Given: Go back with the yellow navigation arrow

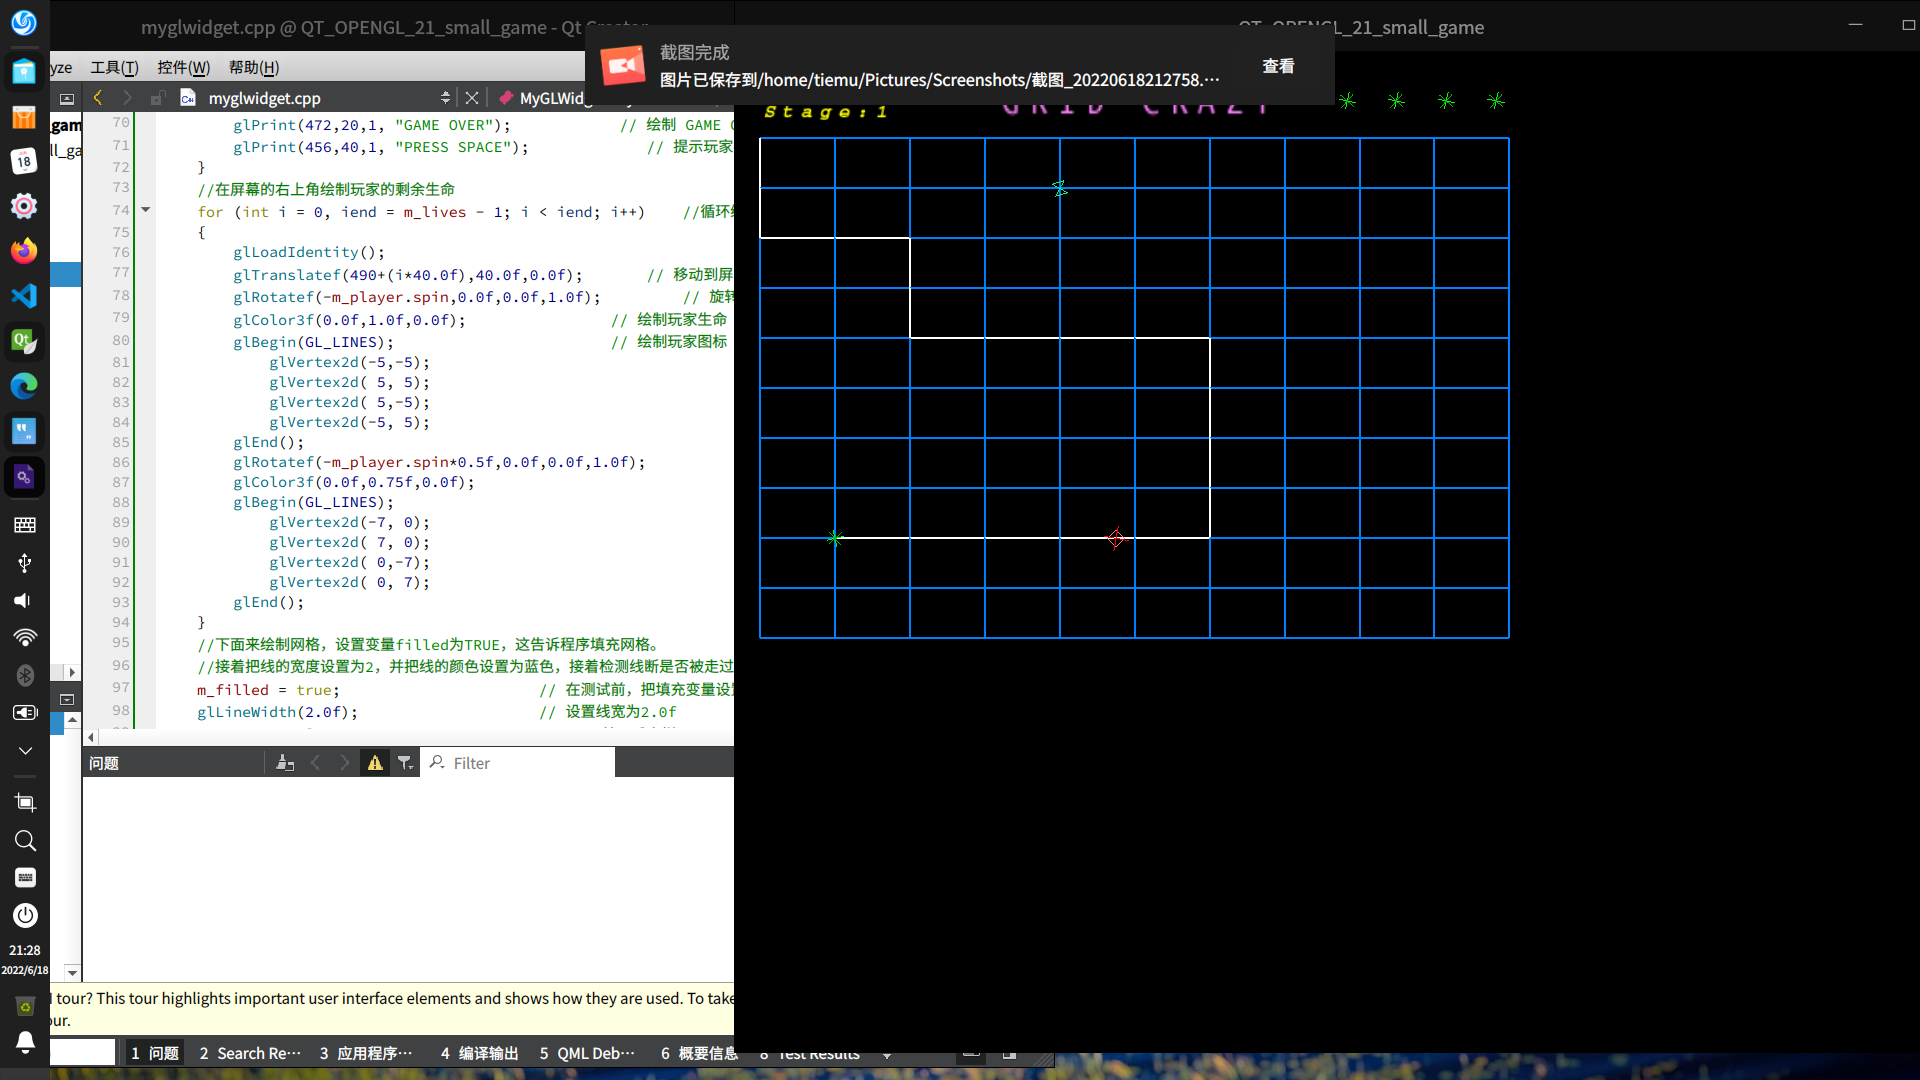Looking at the screenshot, I should (x=98, y=97).
